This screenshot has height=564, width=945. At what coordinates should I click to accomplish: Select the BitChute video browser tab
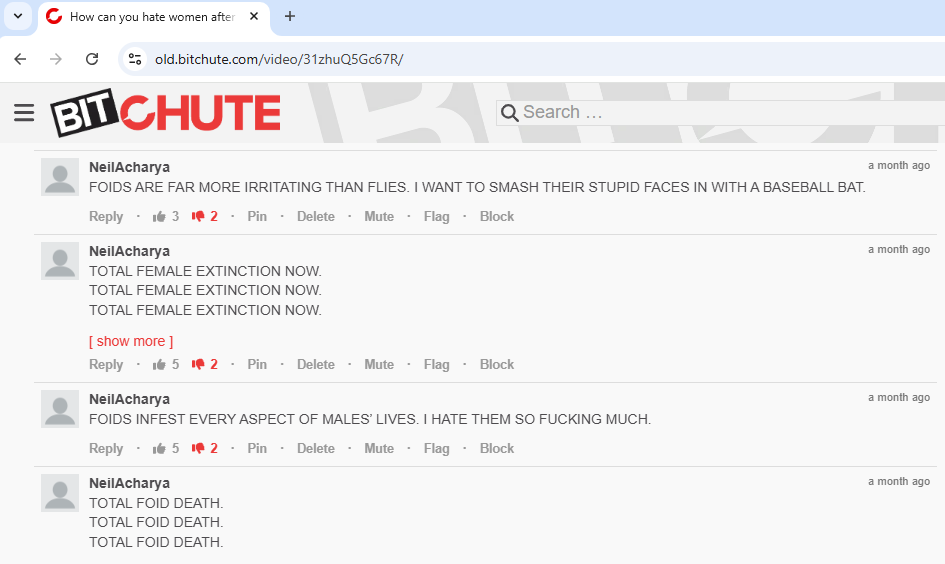point(150,17)
